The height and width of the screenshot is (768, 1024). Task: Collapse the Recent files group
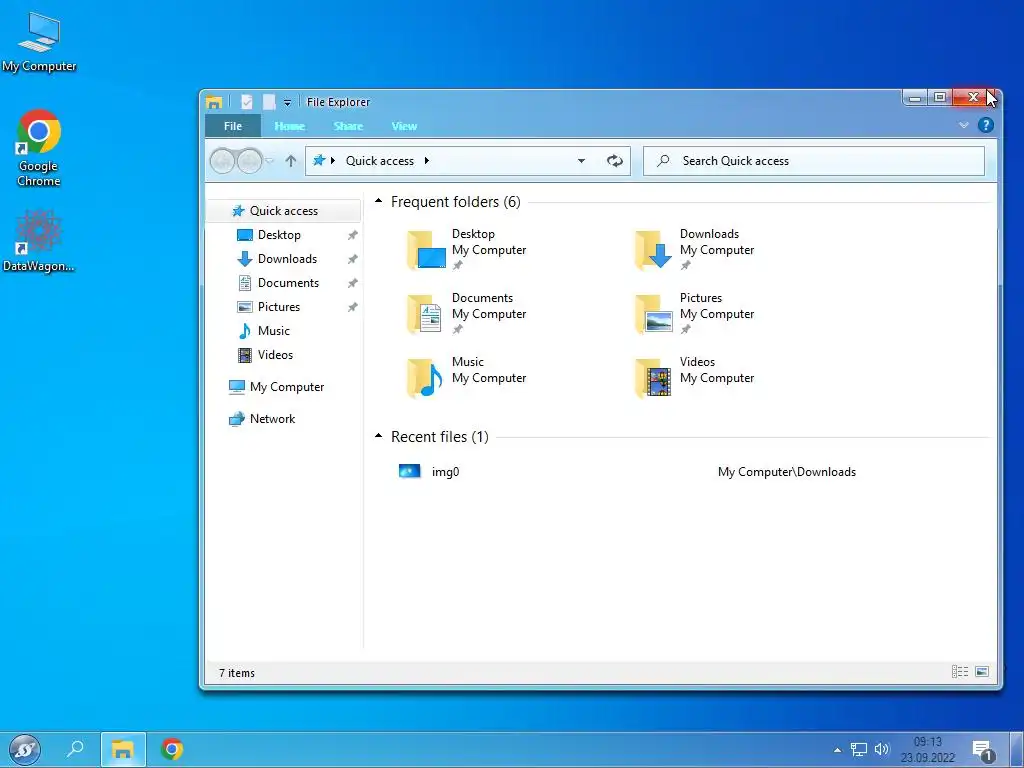tap(378, 436)
